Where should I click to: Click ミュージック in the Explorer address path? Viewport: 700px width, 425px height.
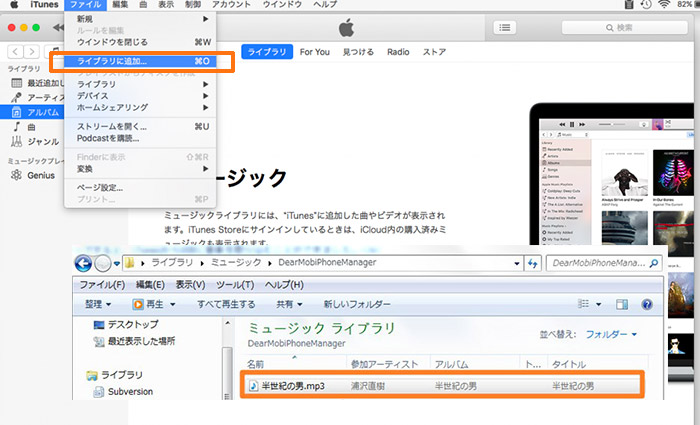click(x=236, y=262)
